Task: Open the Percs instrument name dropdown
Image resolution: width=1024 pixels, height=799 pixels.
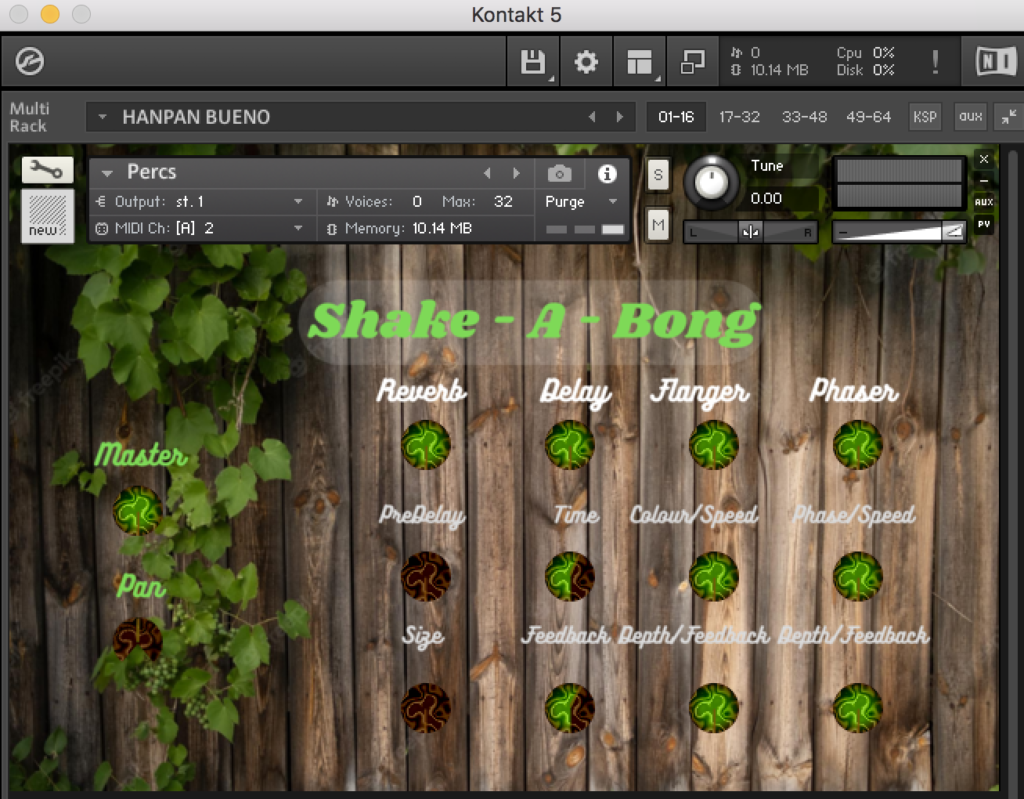Action: (x=107, y=173)
